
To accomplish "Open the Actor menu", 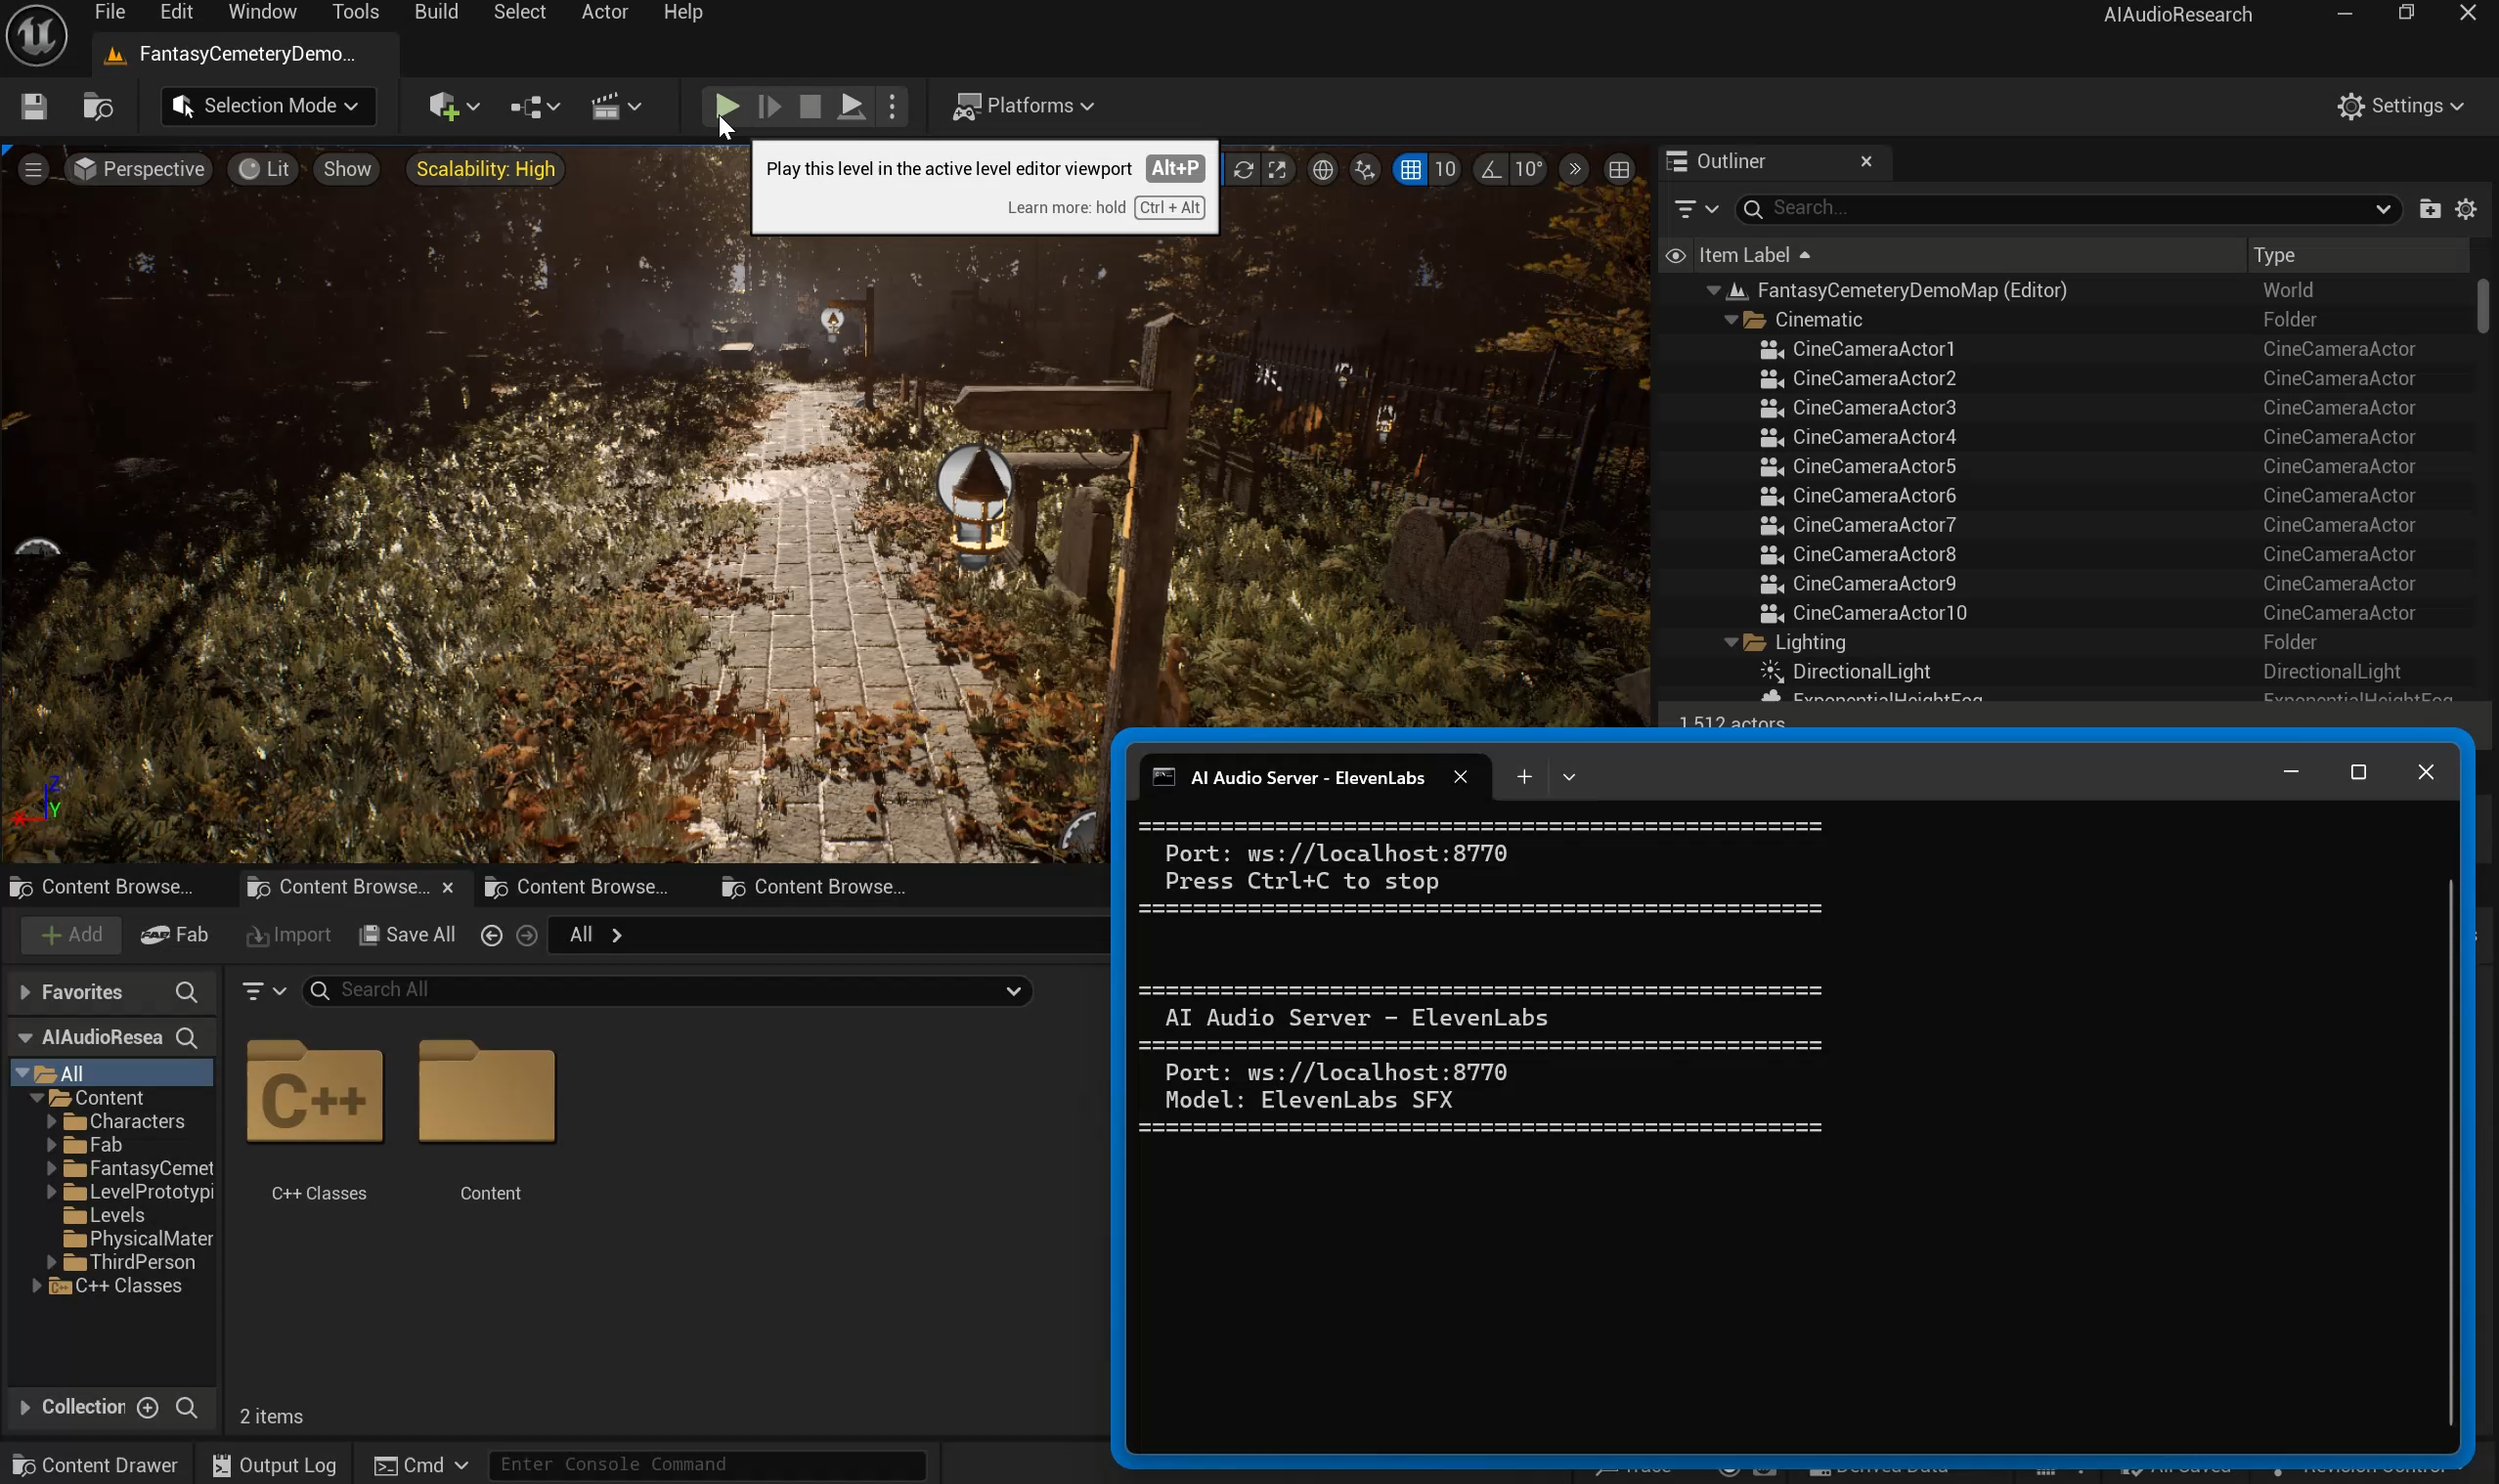I will (x=605, y=12).
